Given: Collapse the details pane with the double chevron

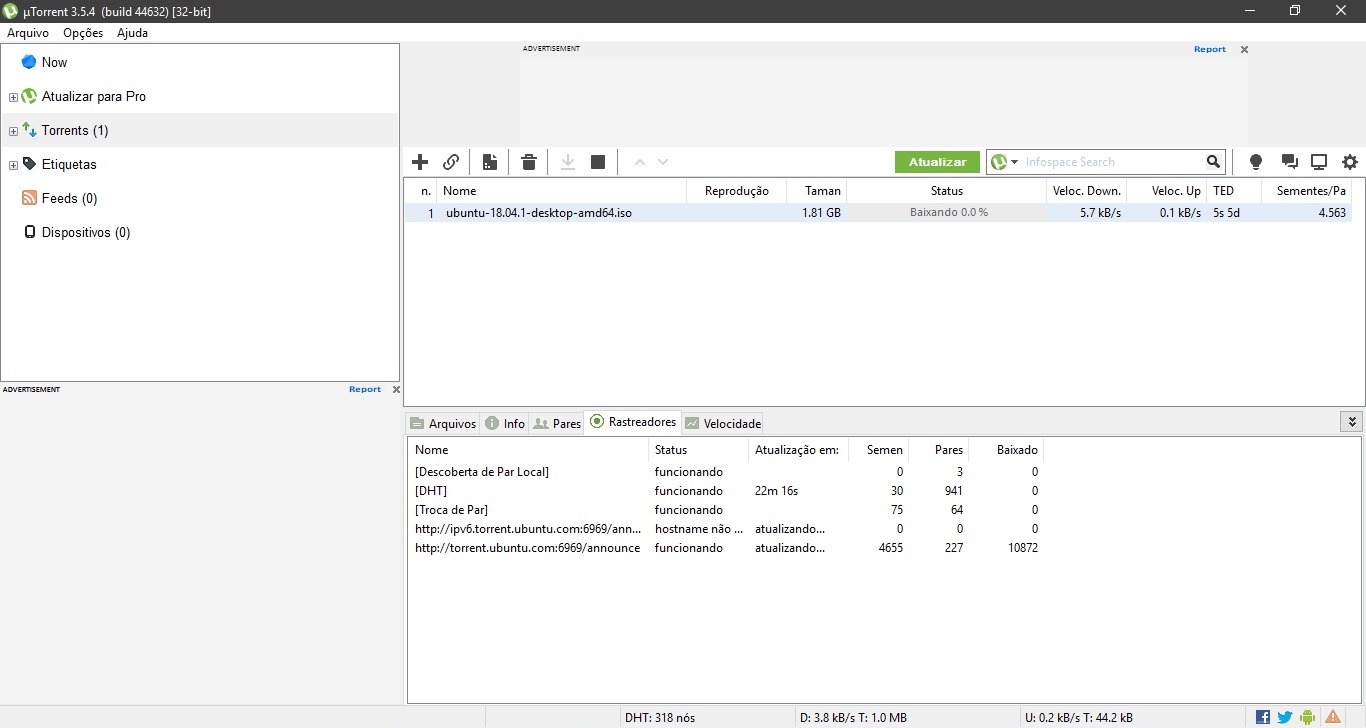Looking at the screenshot, I should pos(1351,422).
